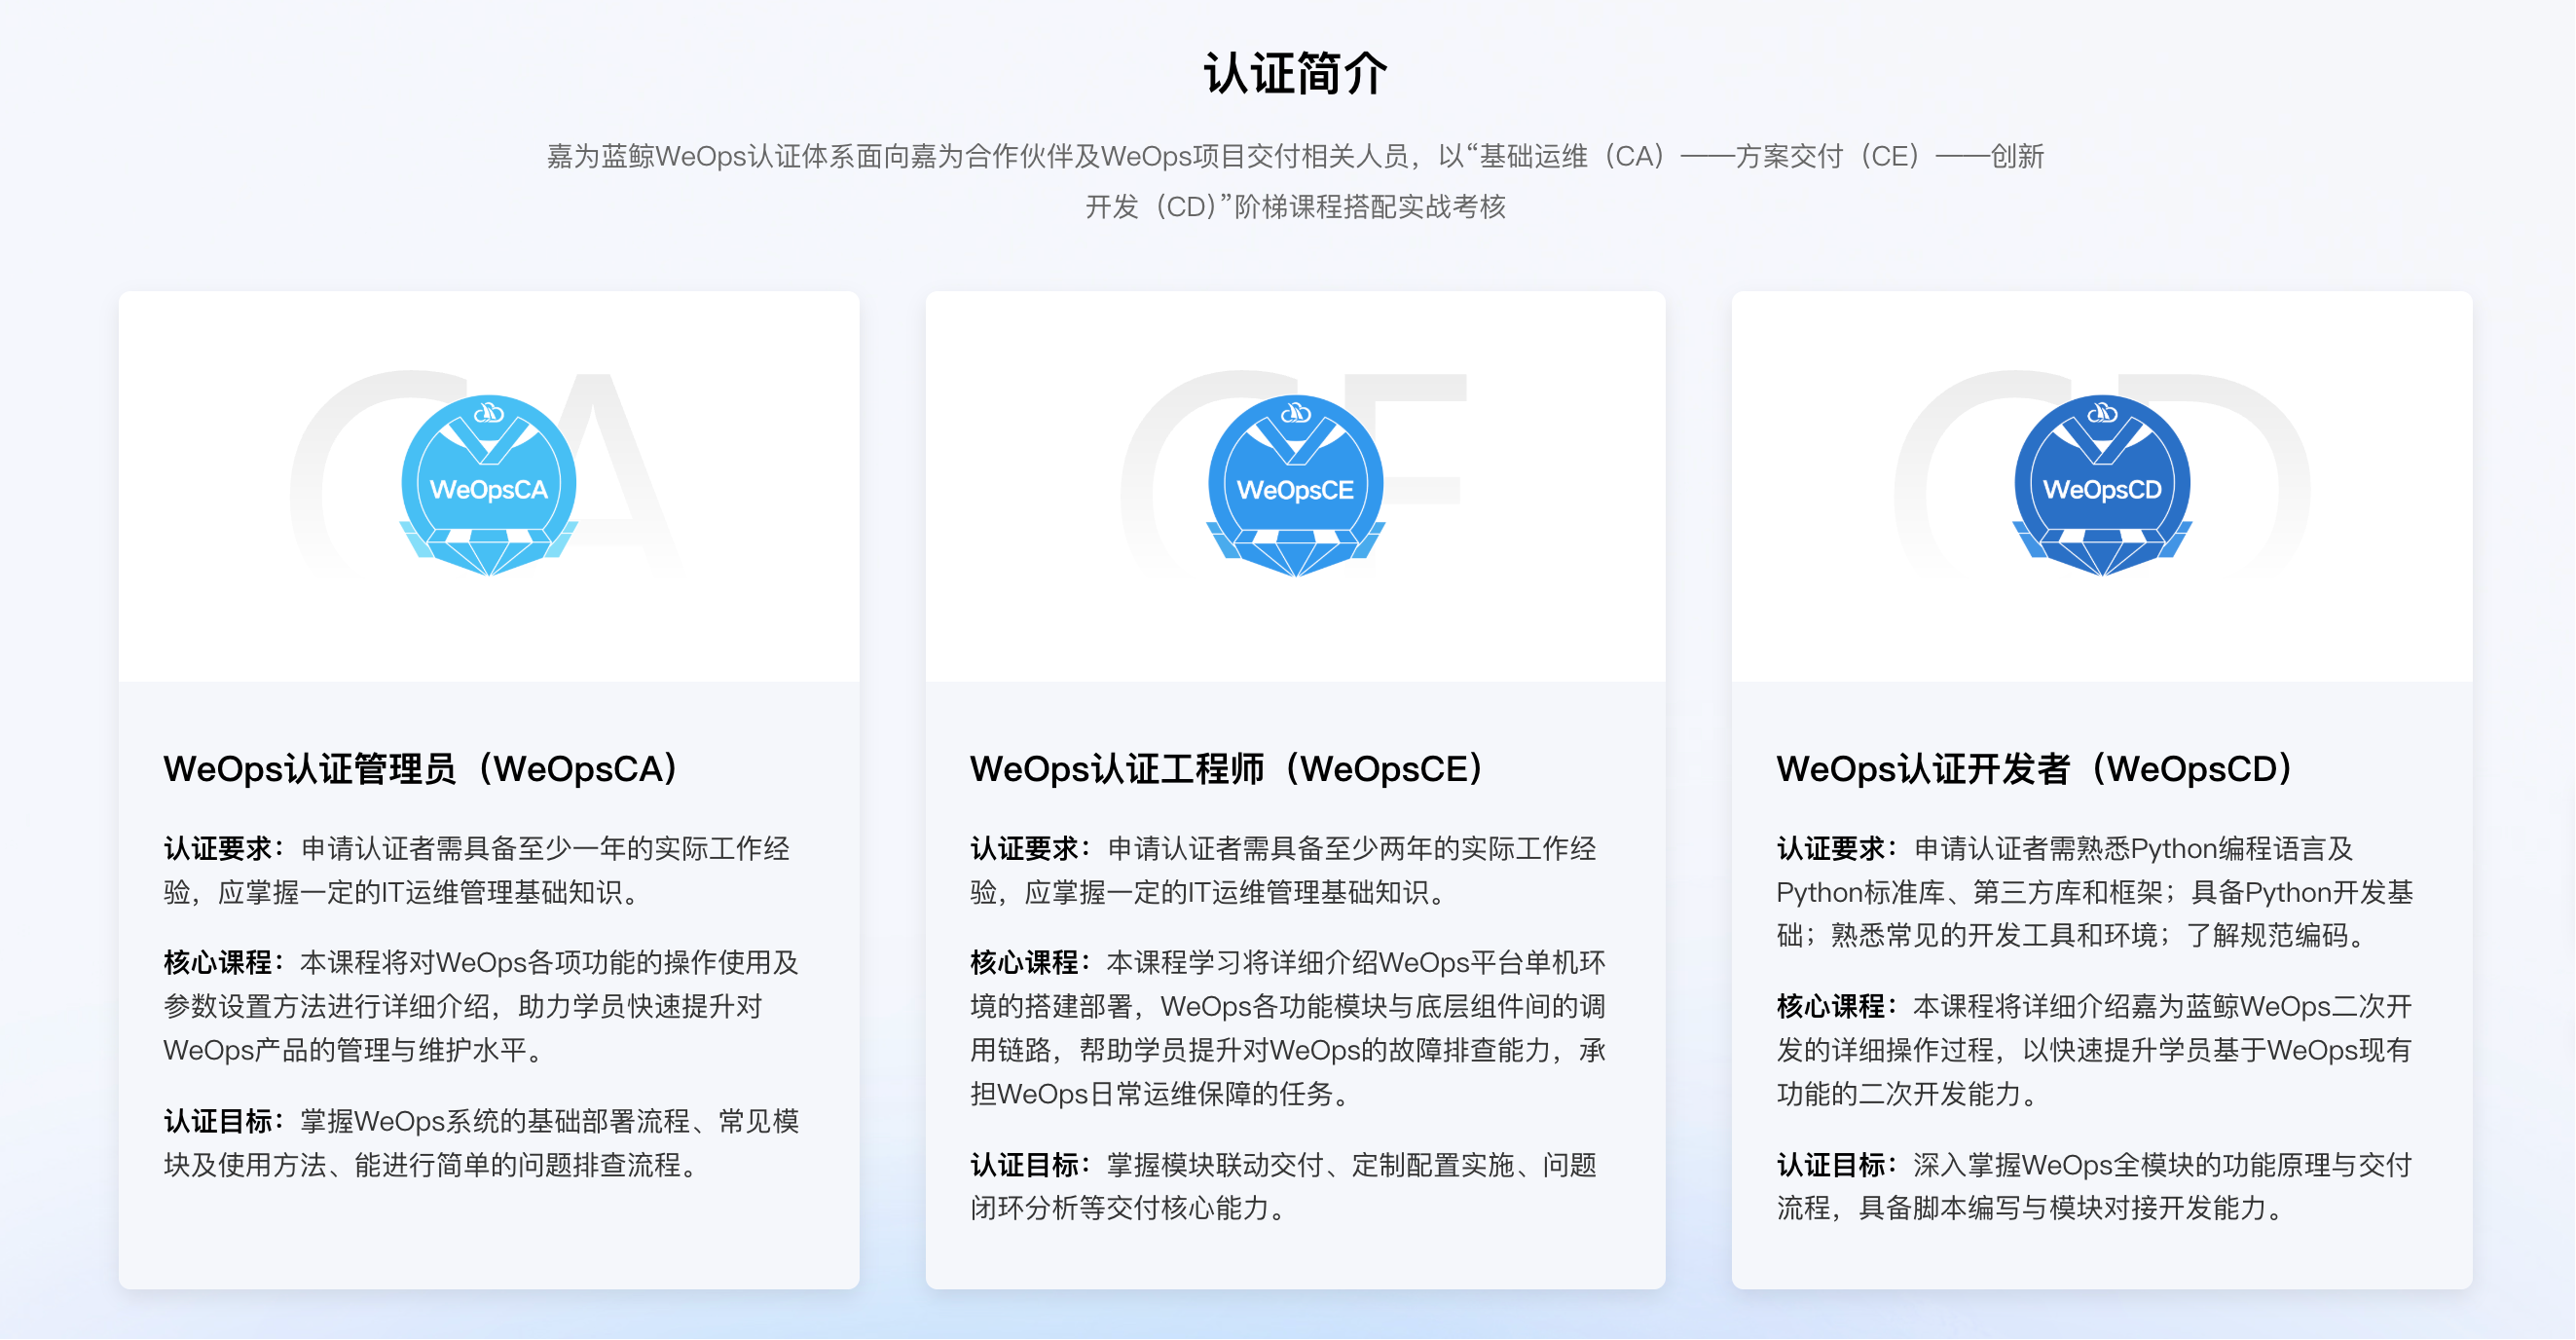The image size is (2576, 1340).
Task: Open WeOps认证工程师 (WeOpsCE) title
Action: [x=1228, y=769]
